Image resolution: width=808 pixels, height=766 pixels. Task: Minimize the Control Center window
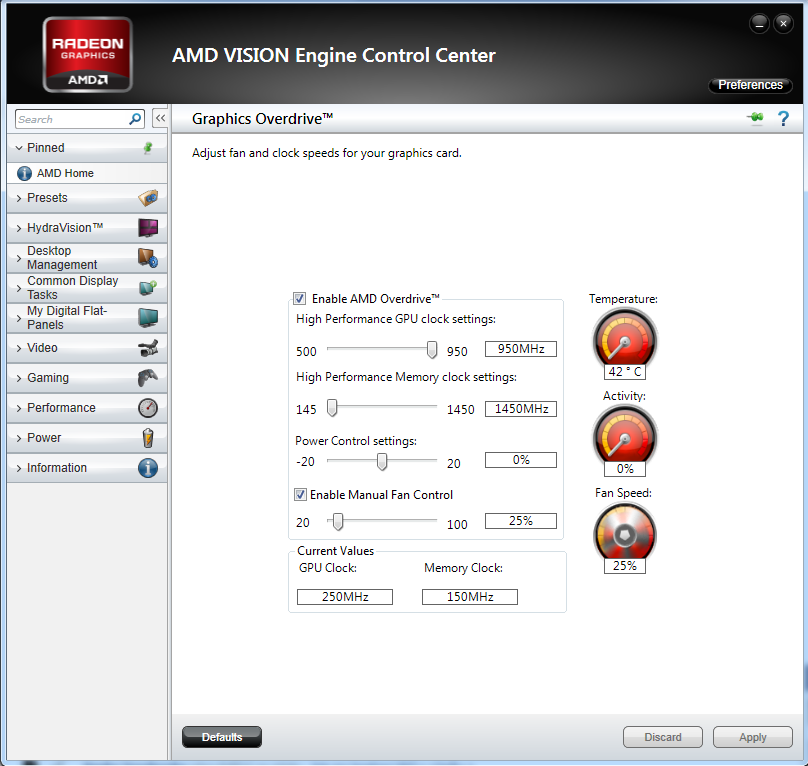pos(759,24)
